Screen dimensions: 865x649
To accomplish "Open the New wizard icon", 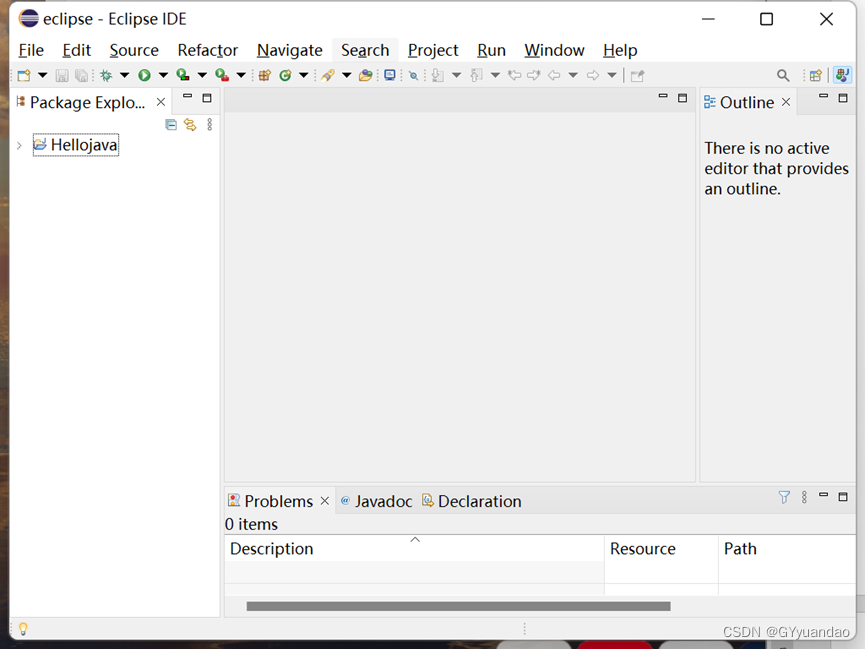I will point(22,74).
